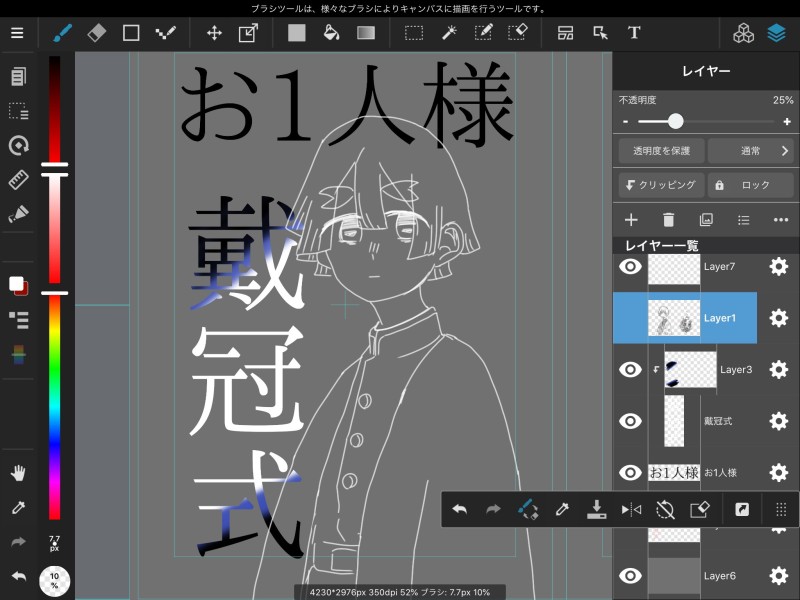
Task: Select the fill rectangle tool
Action: point(296,33)
